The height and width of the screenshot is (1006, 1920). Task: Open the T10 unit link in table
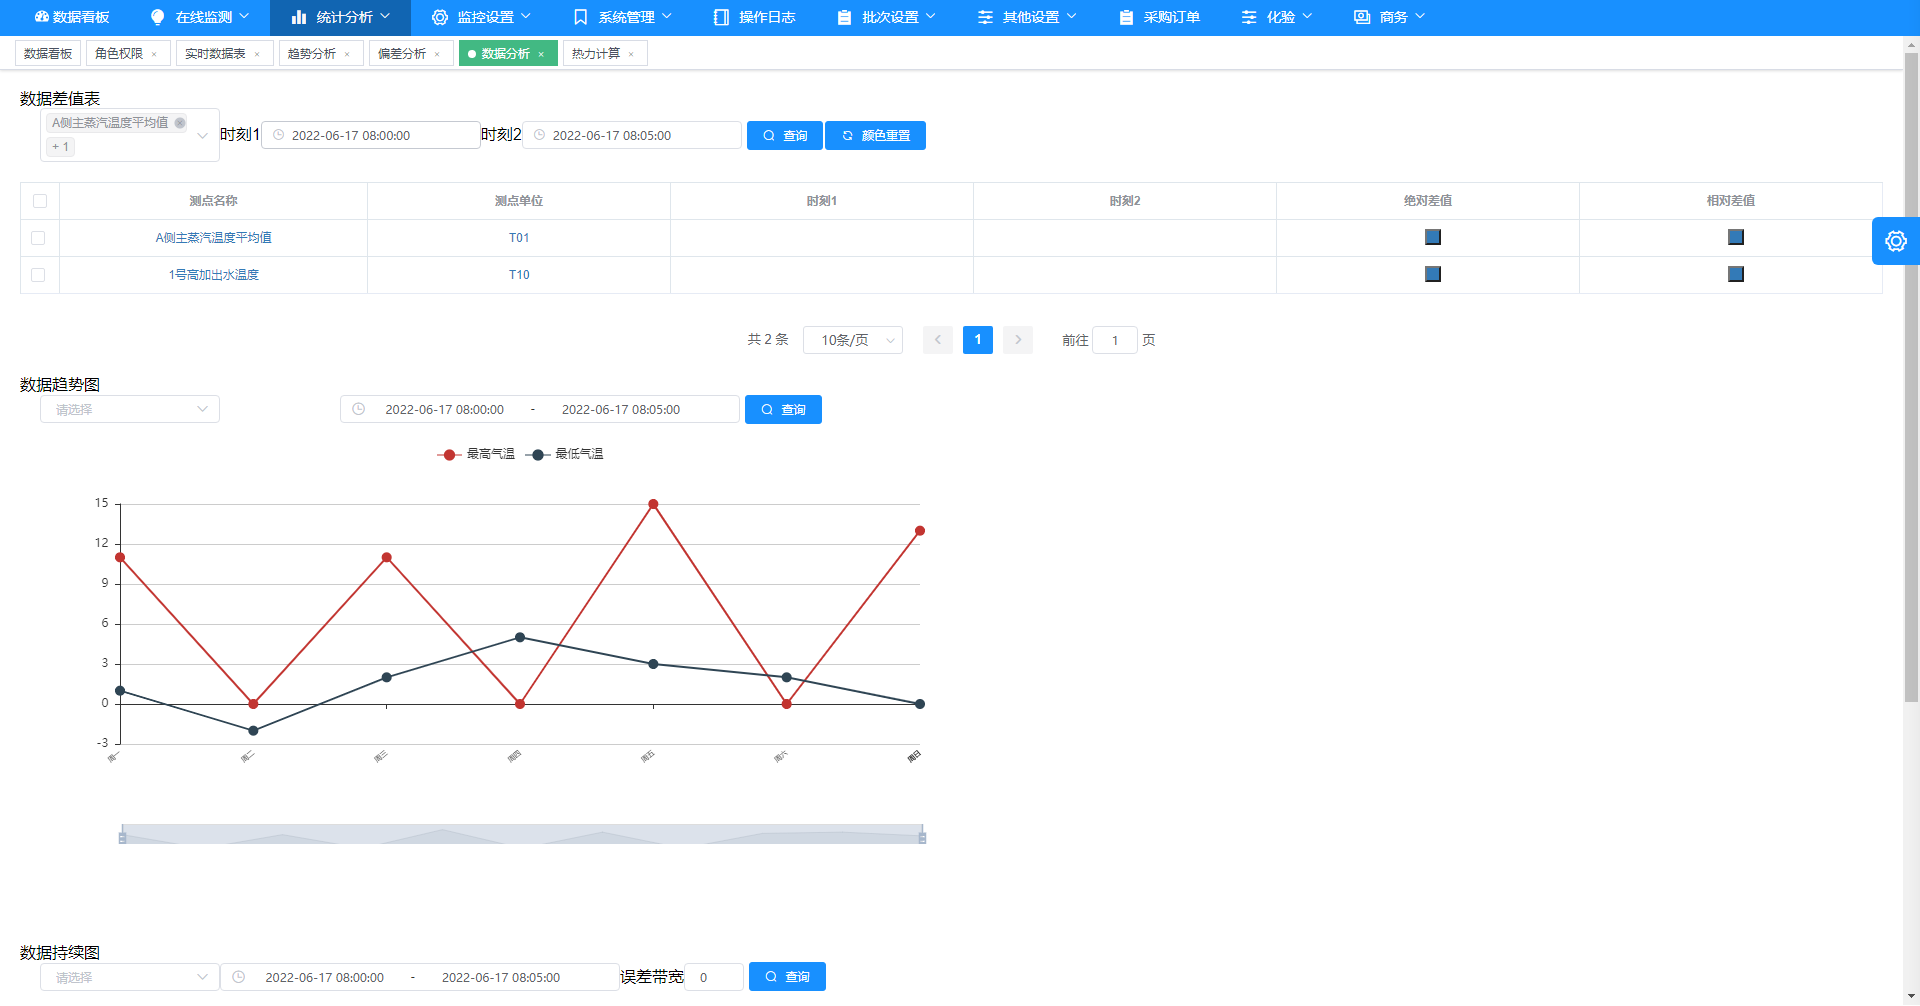pos(519,274)
